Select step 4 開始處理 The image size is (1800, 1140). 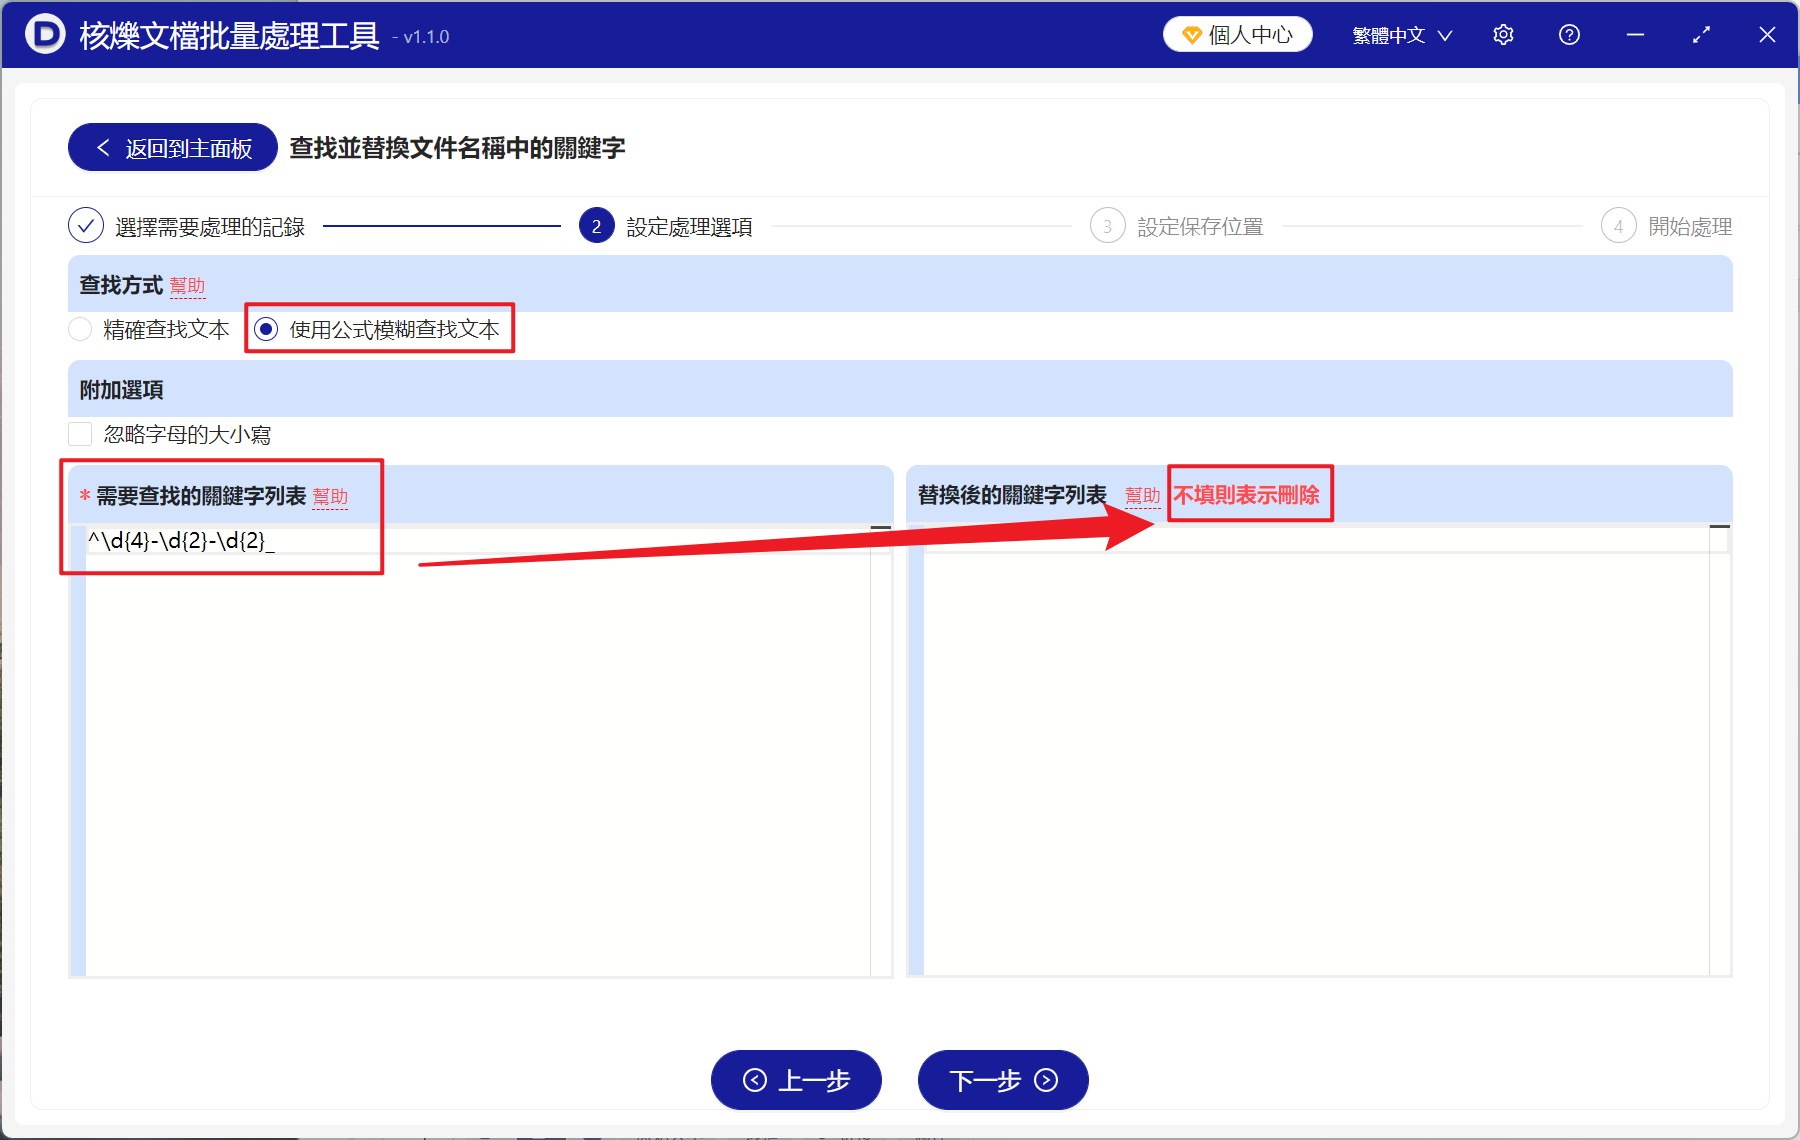(1667, 227)
